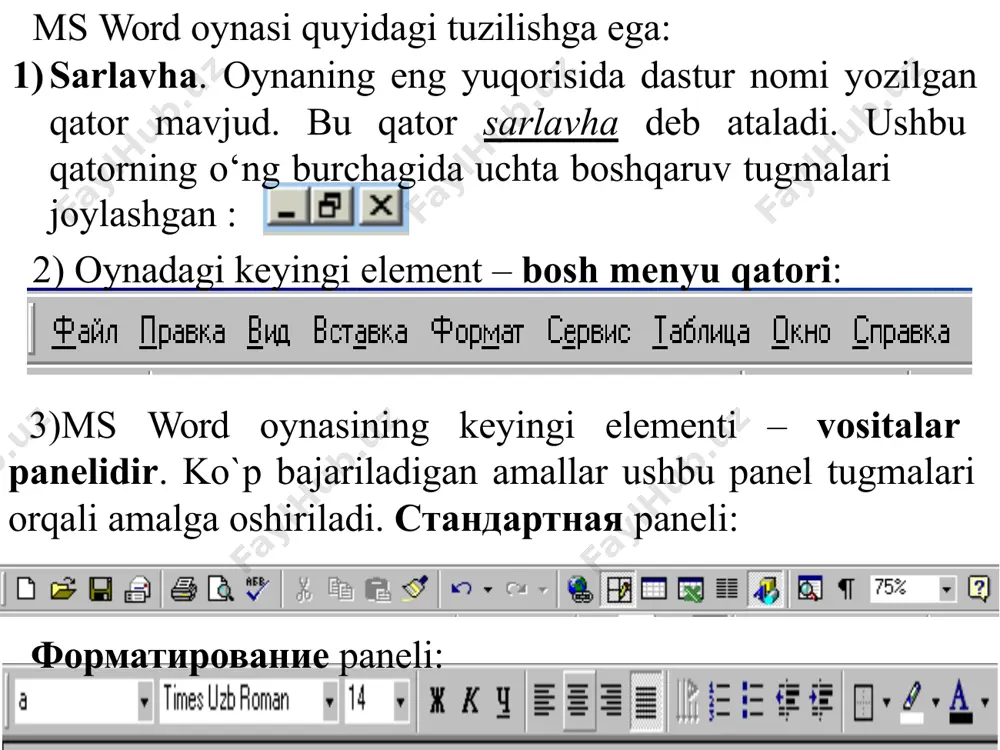Click the Undo arrow icon
1000x750 pixels.
click(462, 588)
